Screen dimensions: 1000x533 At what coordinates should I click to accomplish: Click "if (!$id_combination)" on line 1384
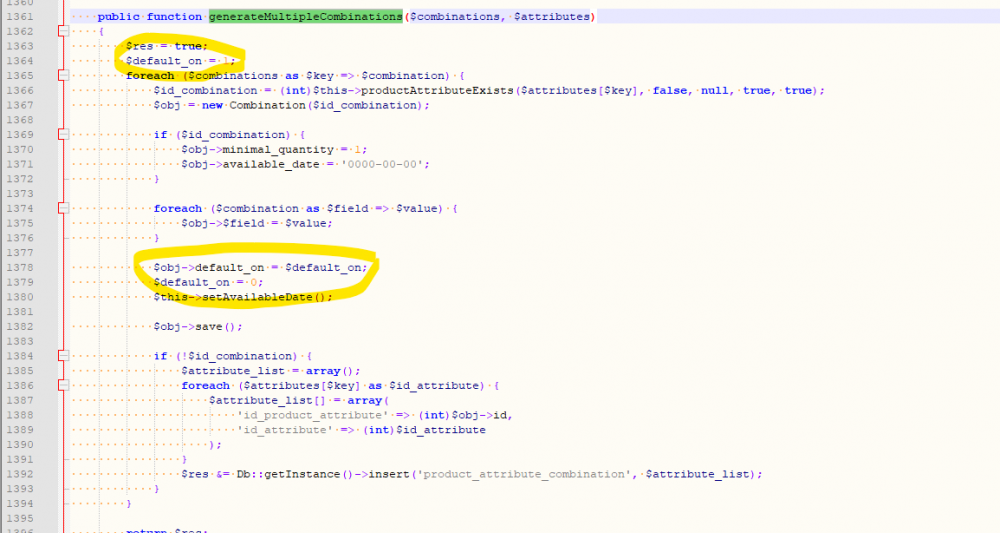coord(226,356)
